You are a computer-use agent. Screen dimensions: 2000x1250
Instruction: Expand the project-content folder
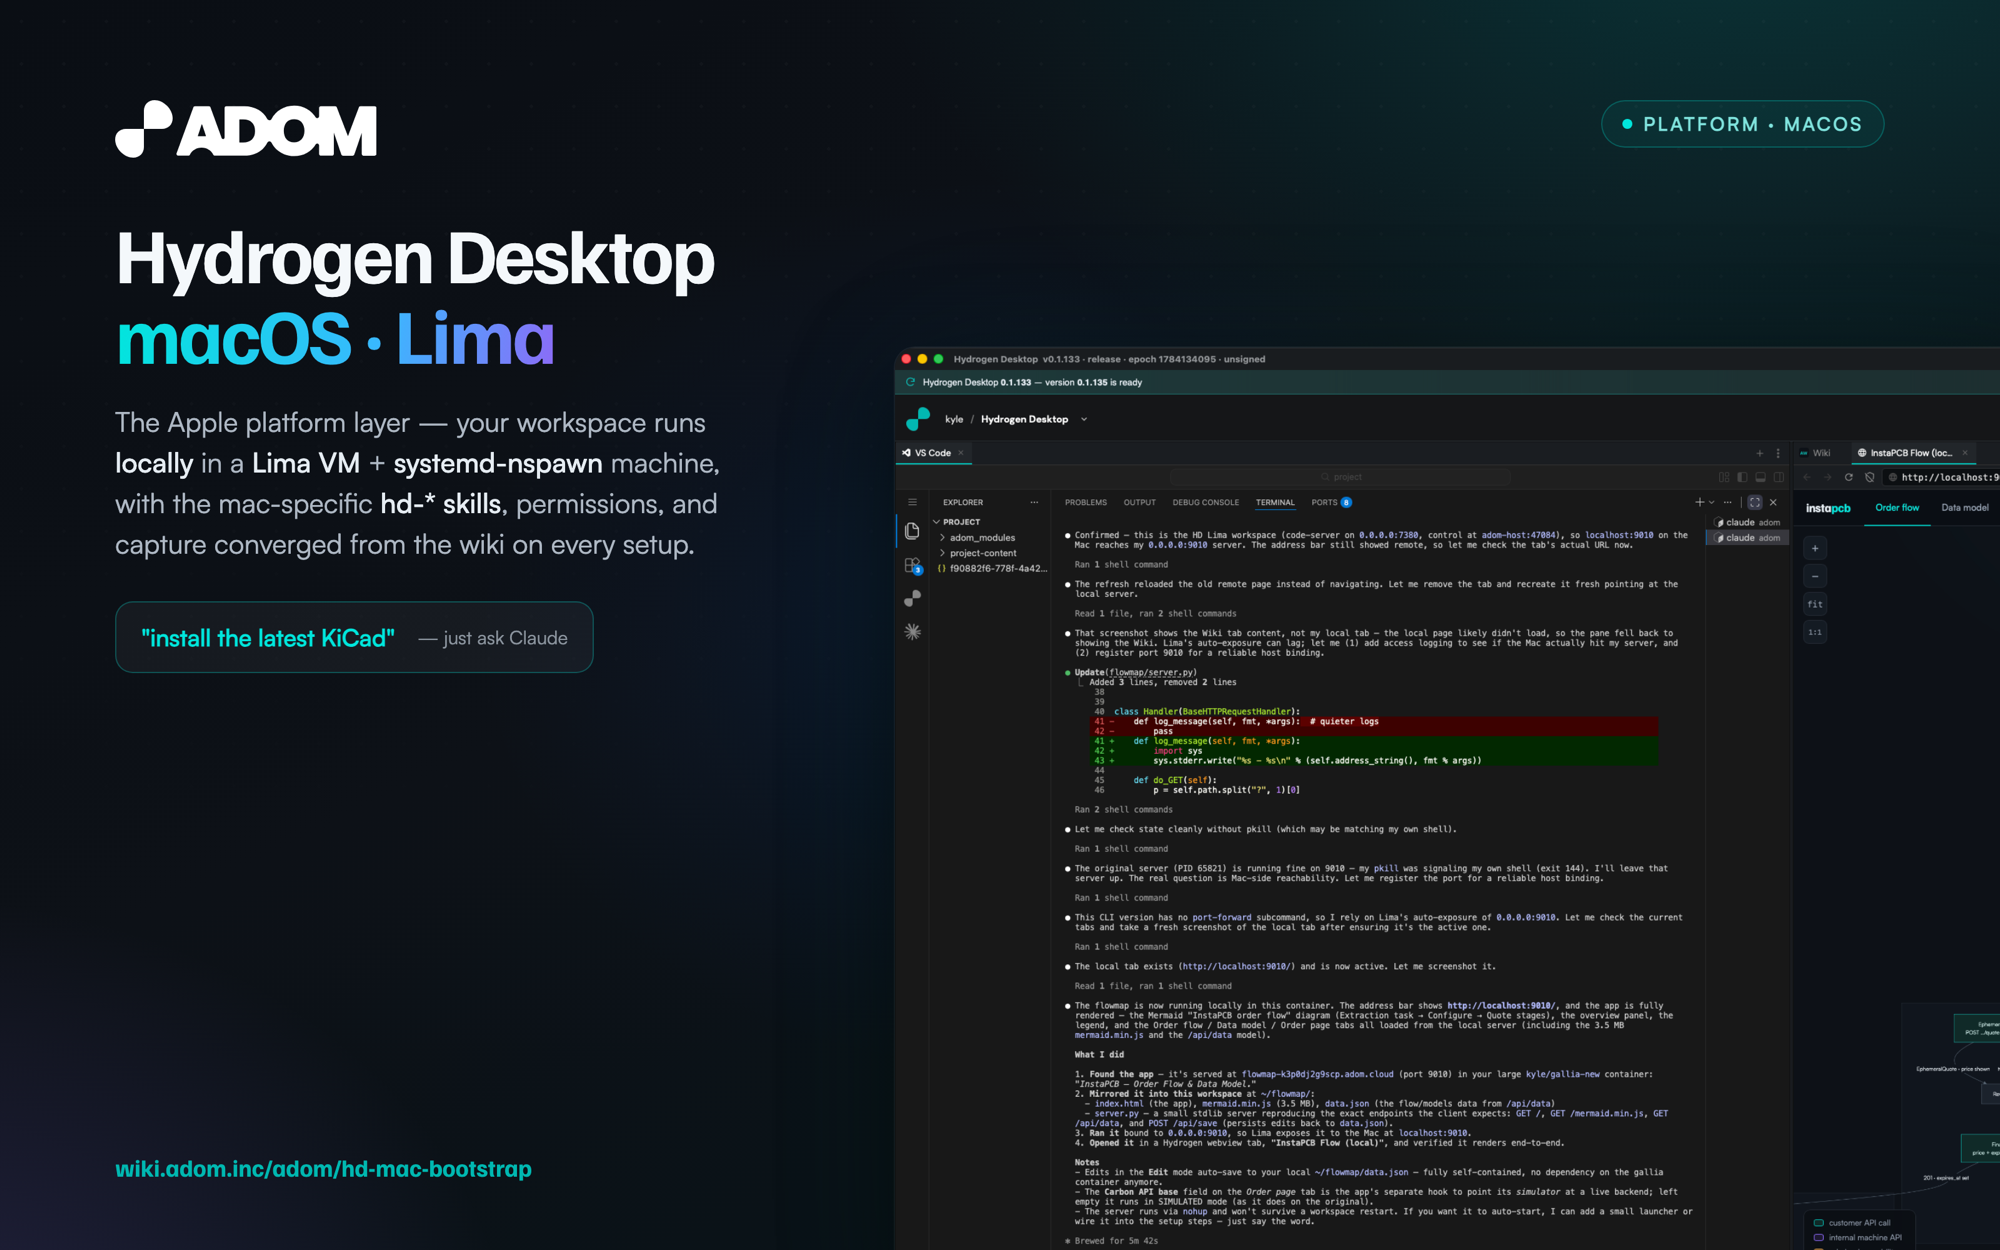[978, 553]
